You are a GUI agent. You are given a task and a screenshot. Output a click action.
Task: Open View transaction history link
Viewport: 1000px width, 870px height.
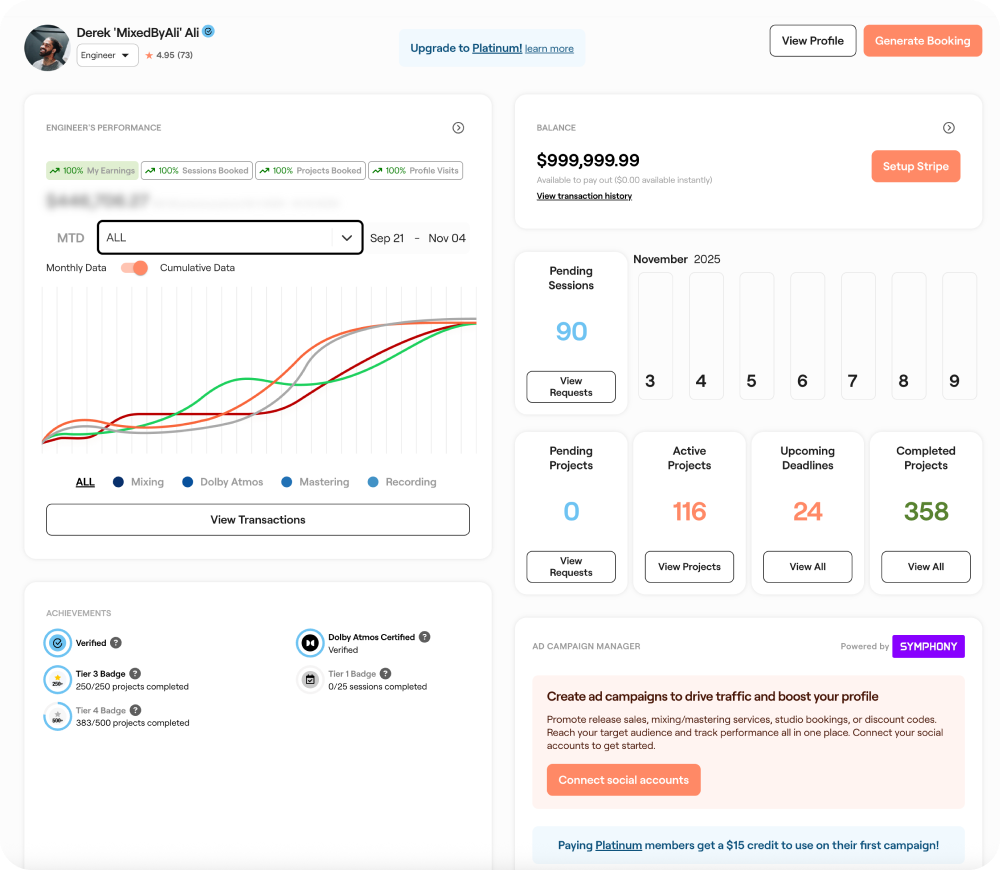click(584, 196)
